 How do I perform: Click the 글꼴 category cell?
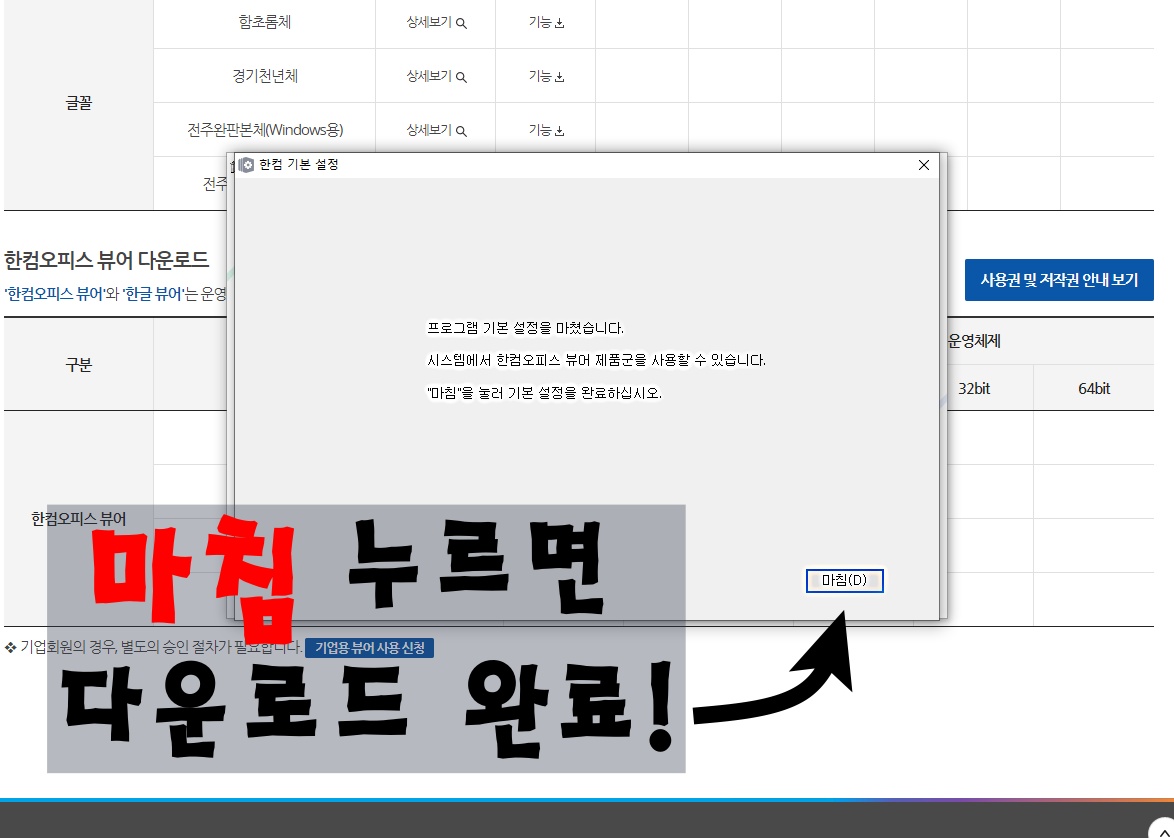pyautogui.click(x=79, y=103)
